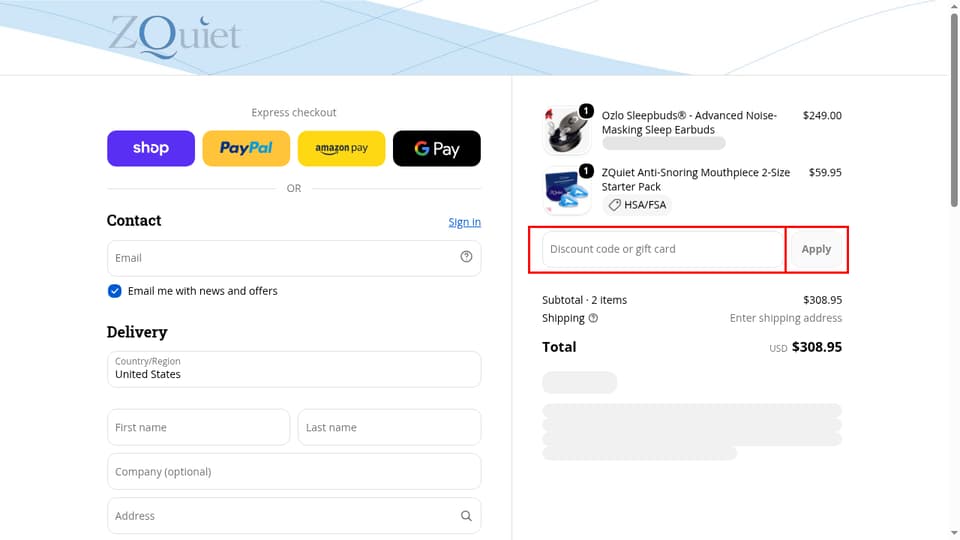Focus the Discount code or gift card field

(663, 249)
